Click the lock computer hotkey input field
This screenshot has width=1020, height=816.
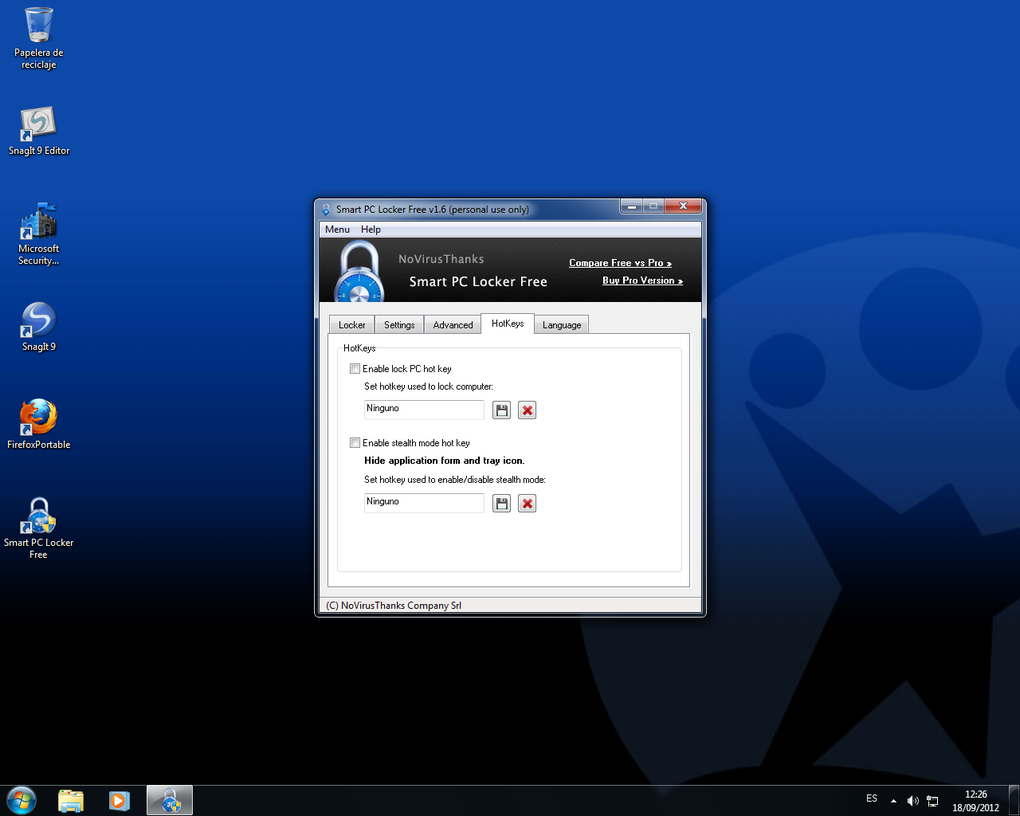point(424,410)
